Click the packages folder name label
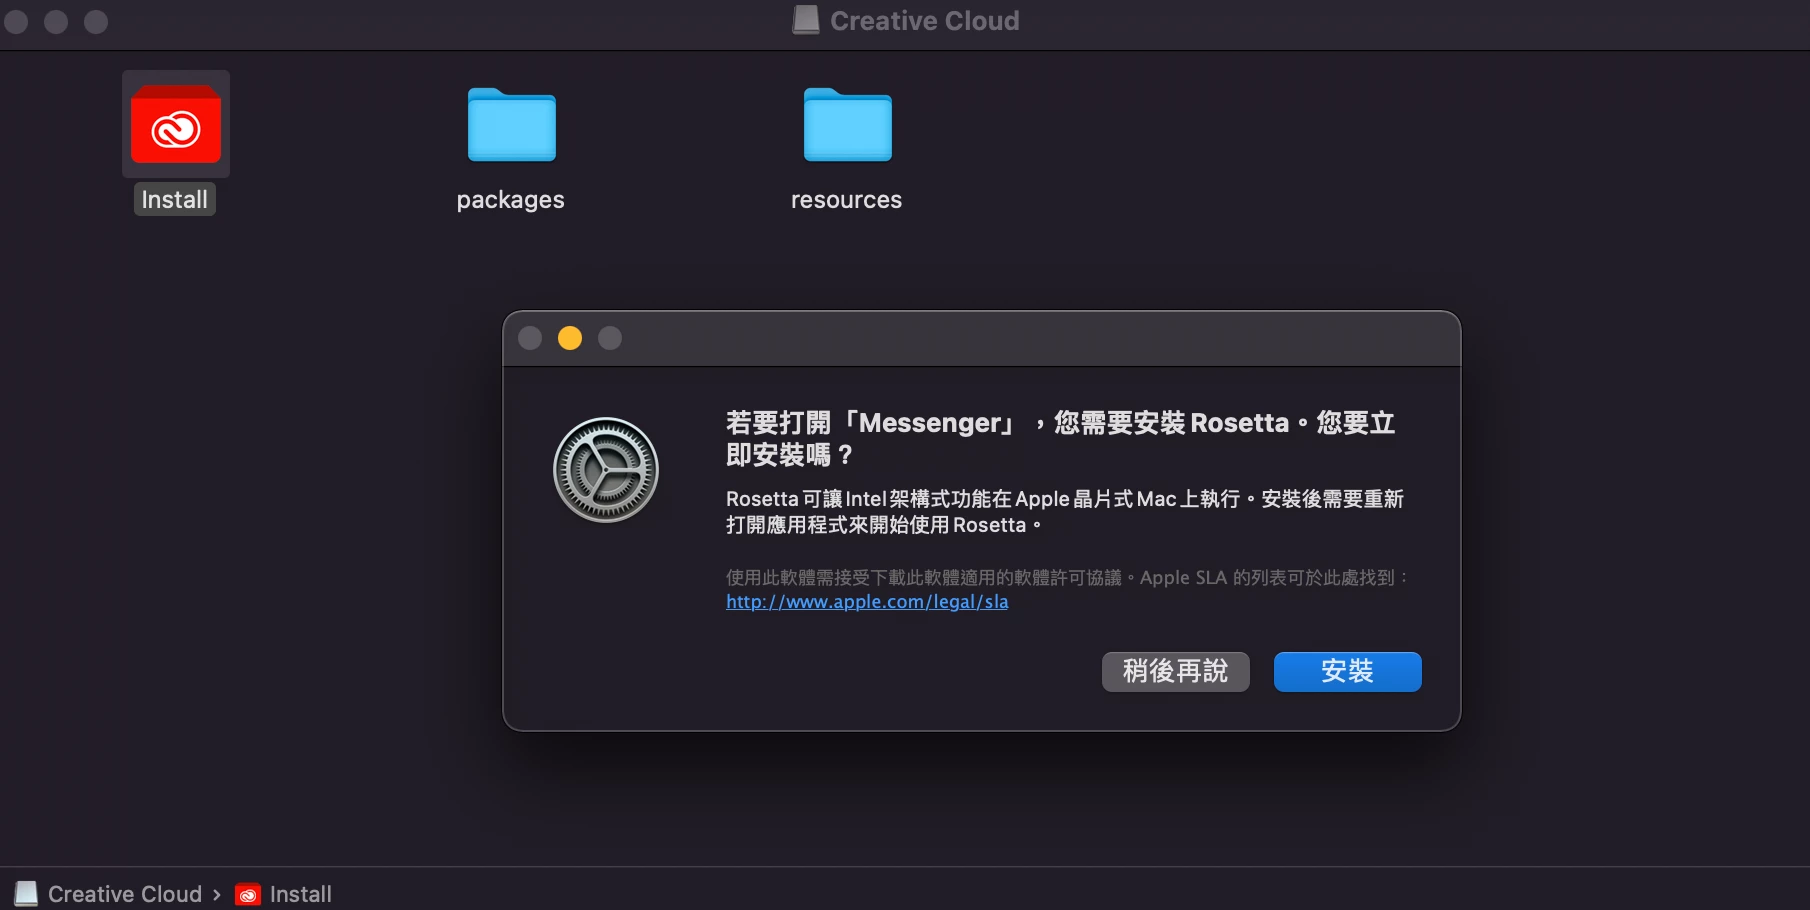This screenshot has width=1810, height=910. click(511, 200)
